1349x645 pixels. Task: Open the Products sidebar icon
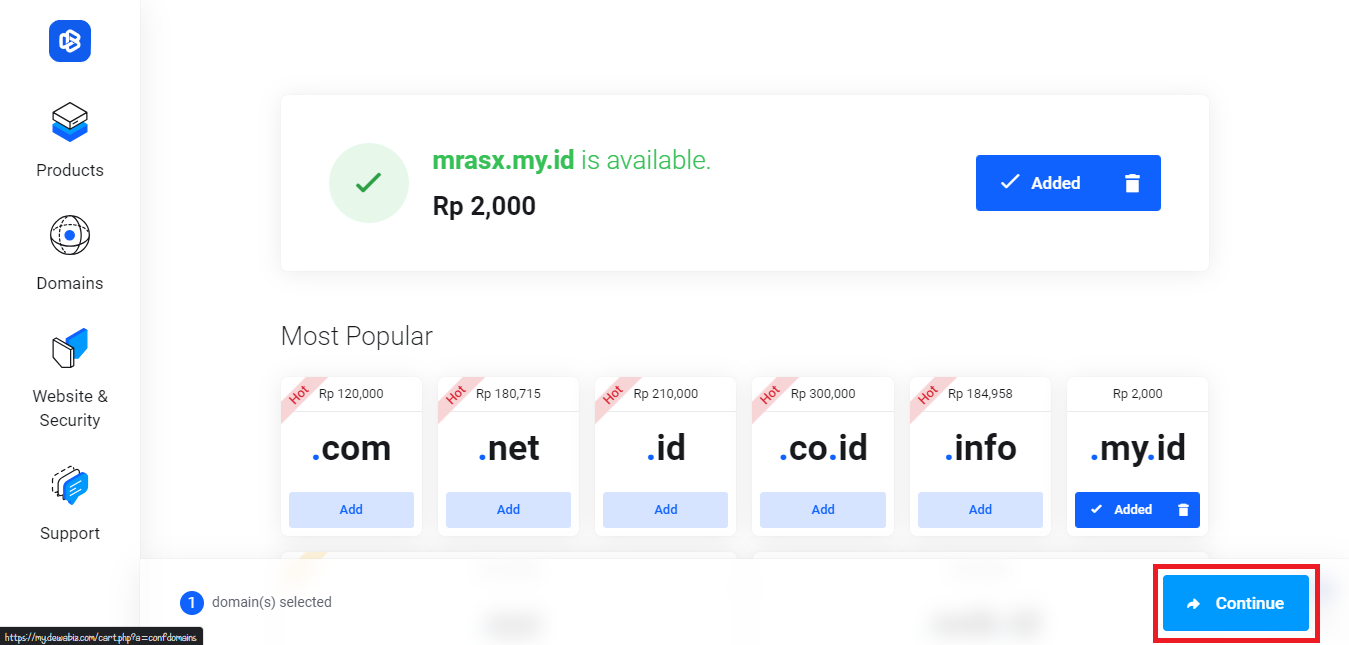[x=70, y=122]
